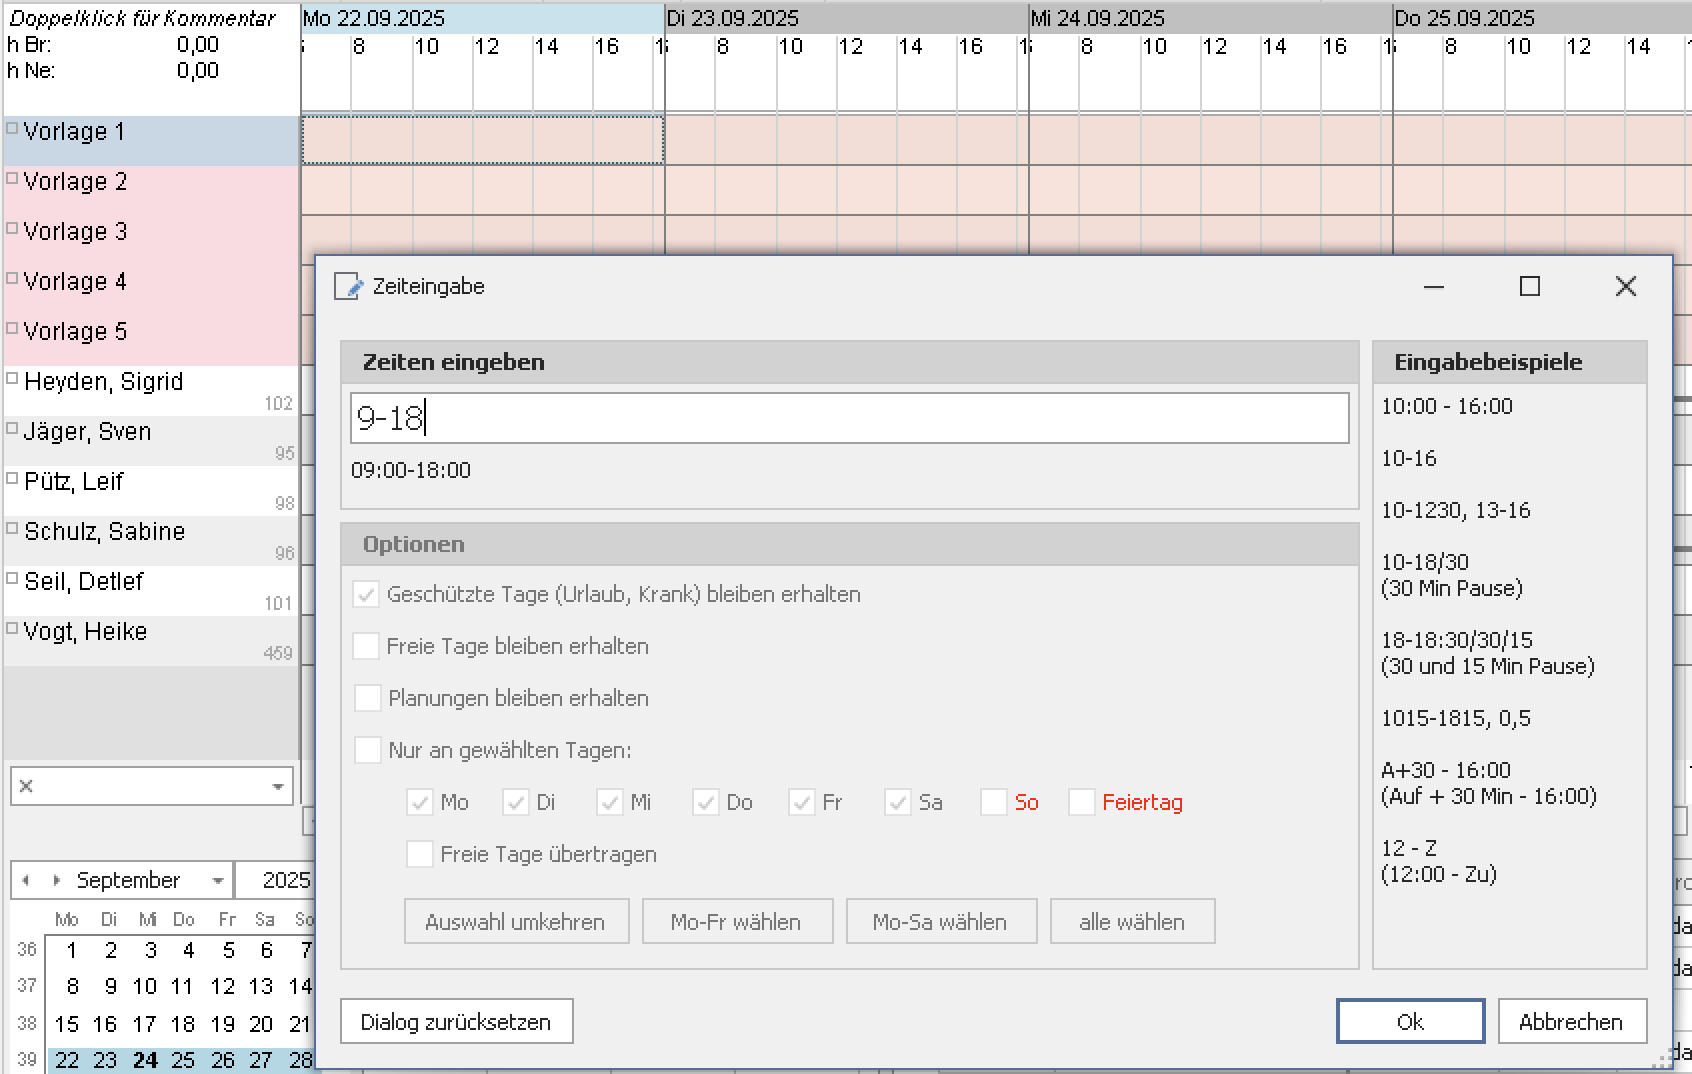Click the Zeiteingabe dialog title icon
The image size is (1692, 1074).
click(x=348, y=286)
